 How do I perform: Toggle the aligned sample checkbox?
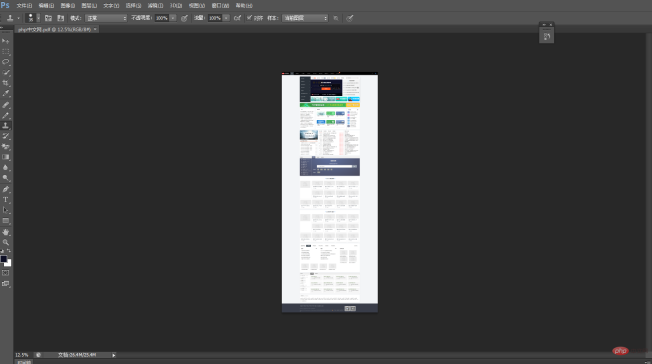[x=249, y=18]
